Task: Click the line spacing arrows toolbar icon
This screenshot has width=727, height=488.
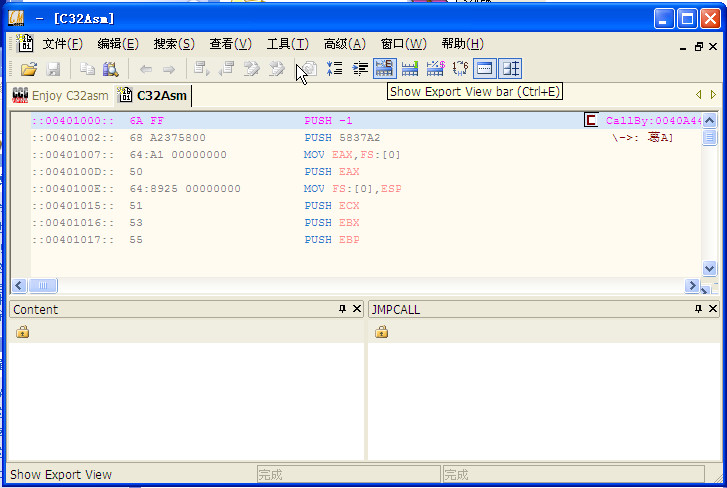Action: click(334, 69)
